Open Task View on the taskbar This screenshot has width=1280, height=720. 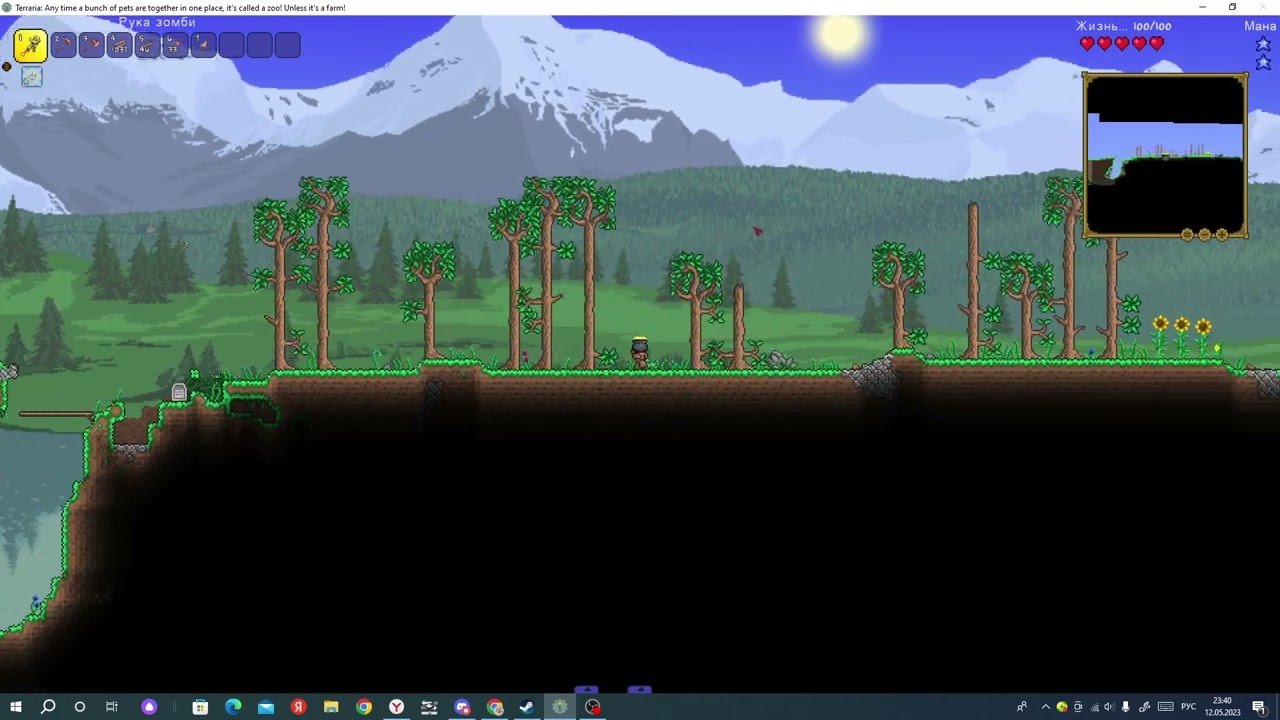click(x=112, y=707)
